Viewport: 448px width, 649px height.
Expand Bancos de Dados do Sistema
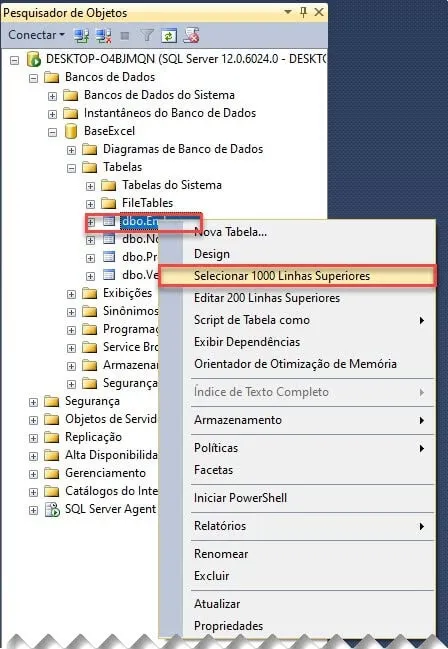point(53,96)
